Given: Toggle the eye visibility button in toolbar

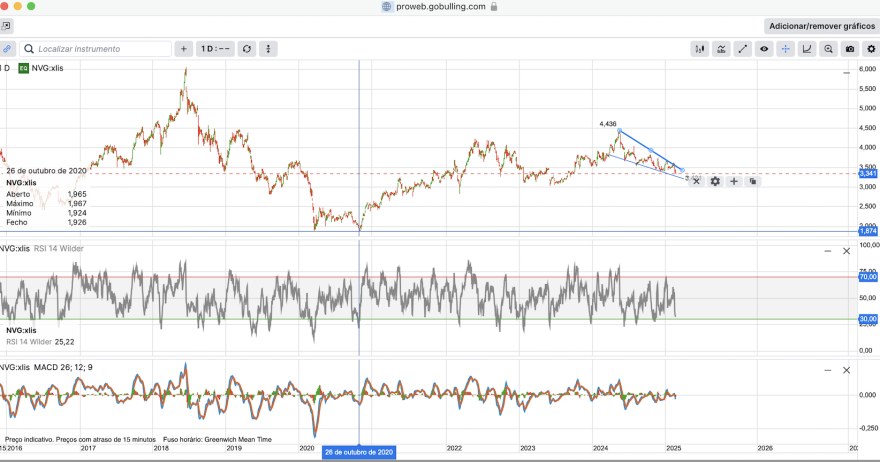Looking at the screenshot, I should (764, 49).
